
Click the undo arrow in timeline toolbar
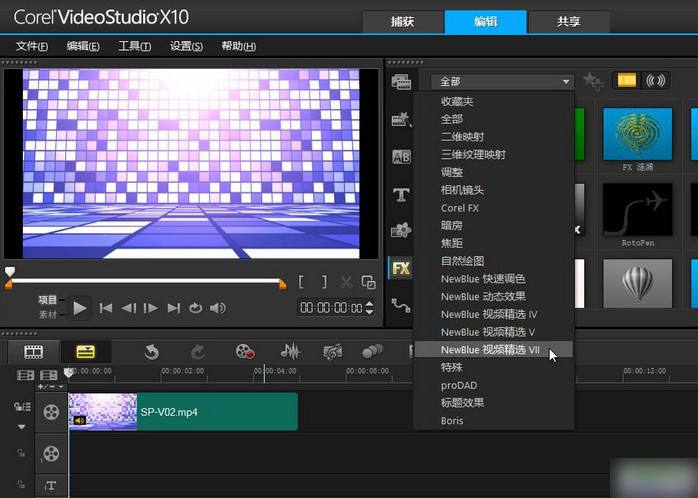[151, 351]
